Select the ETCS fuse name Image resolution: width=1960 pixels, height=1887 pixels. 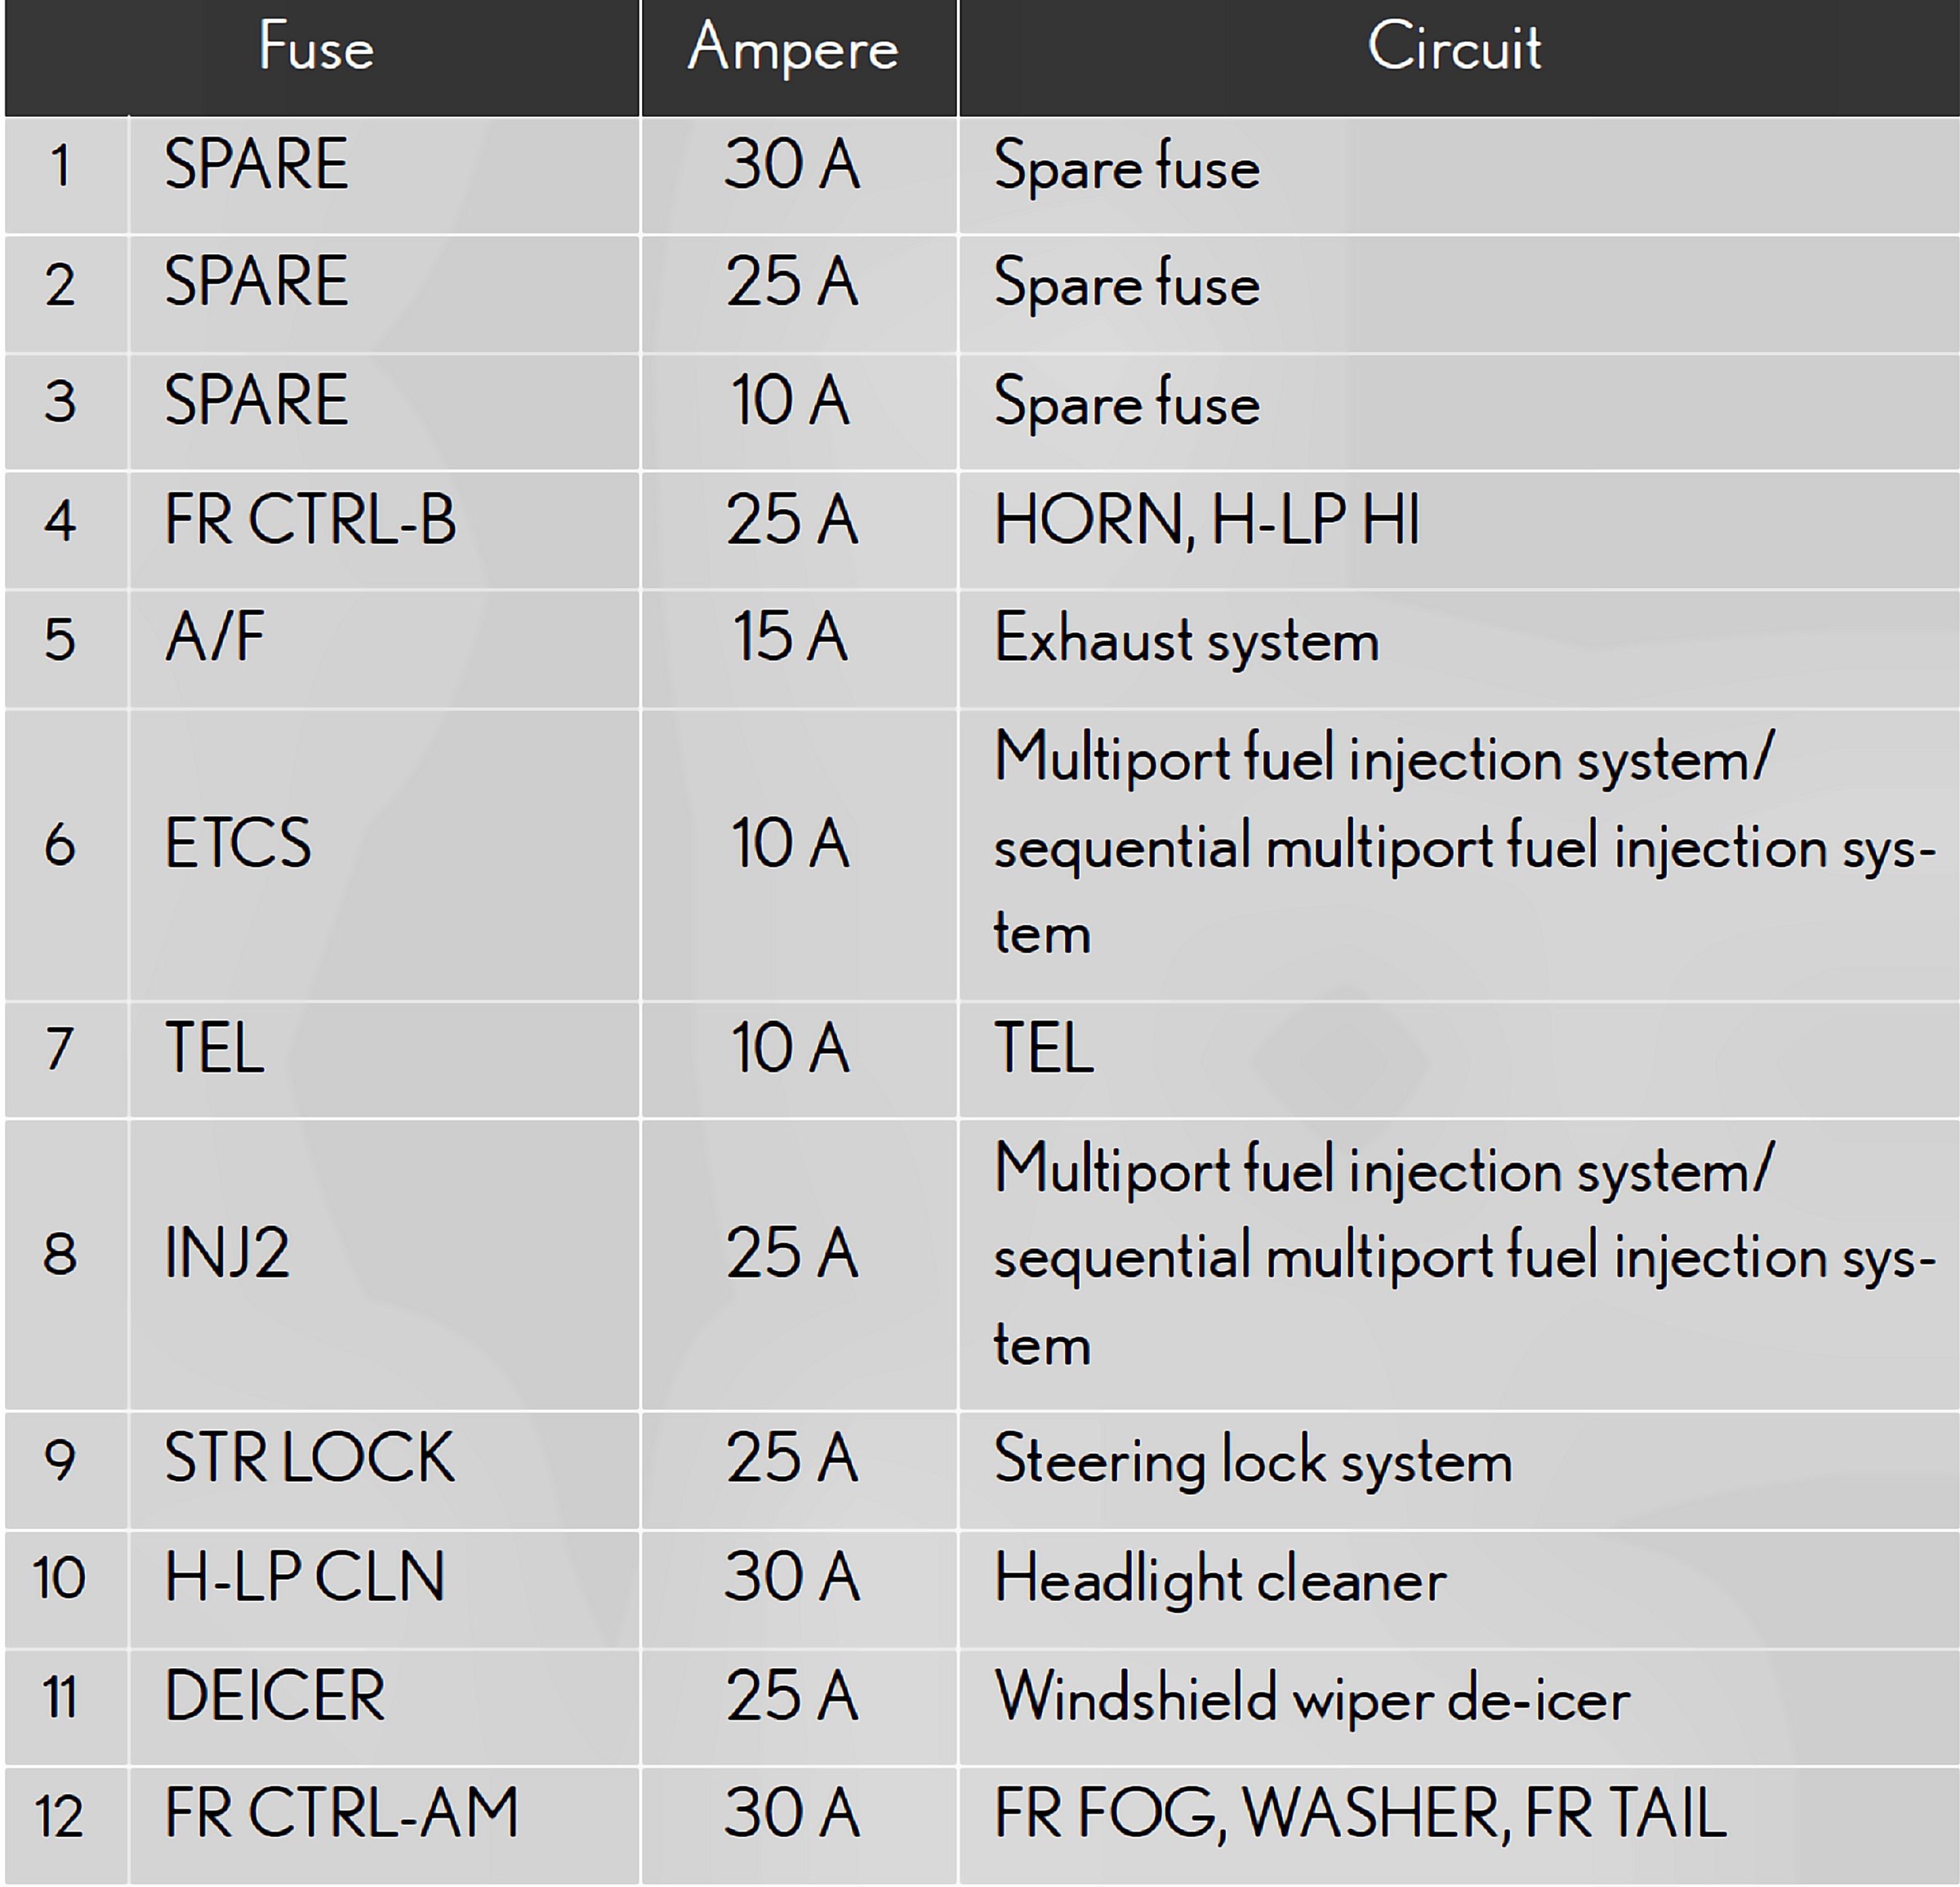click(x=238, y=843)
